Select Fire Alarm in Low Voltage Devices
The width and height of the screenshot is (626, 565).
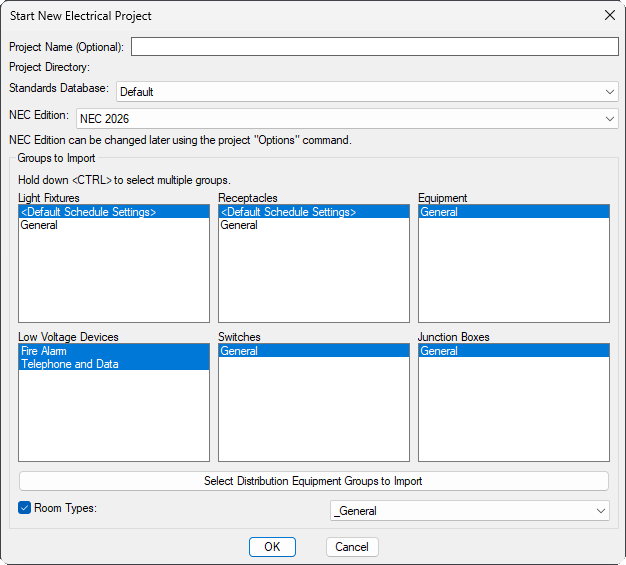tap(114, 351)
